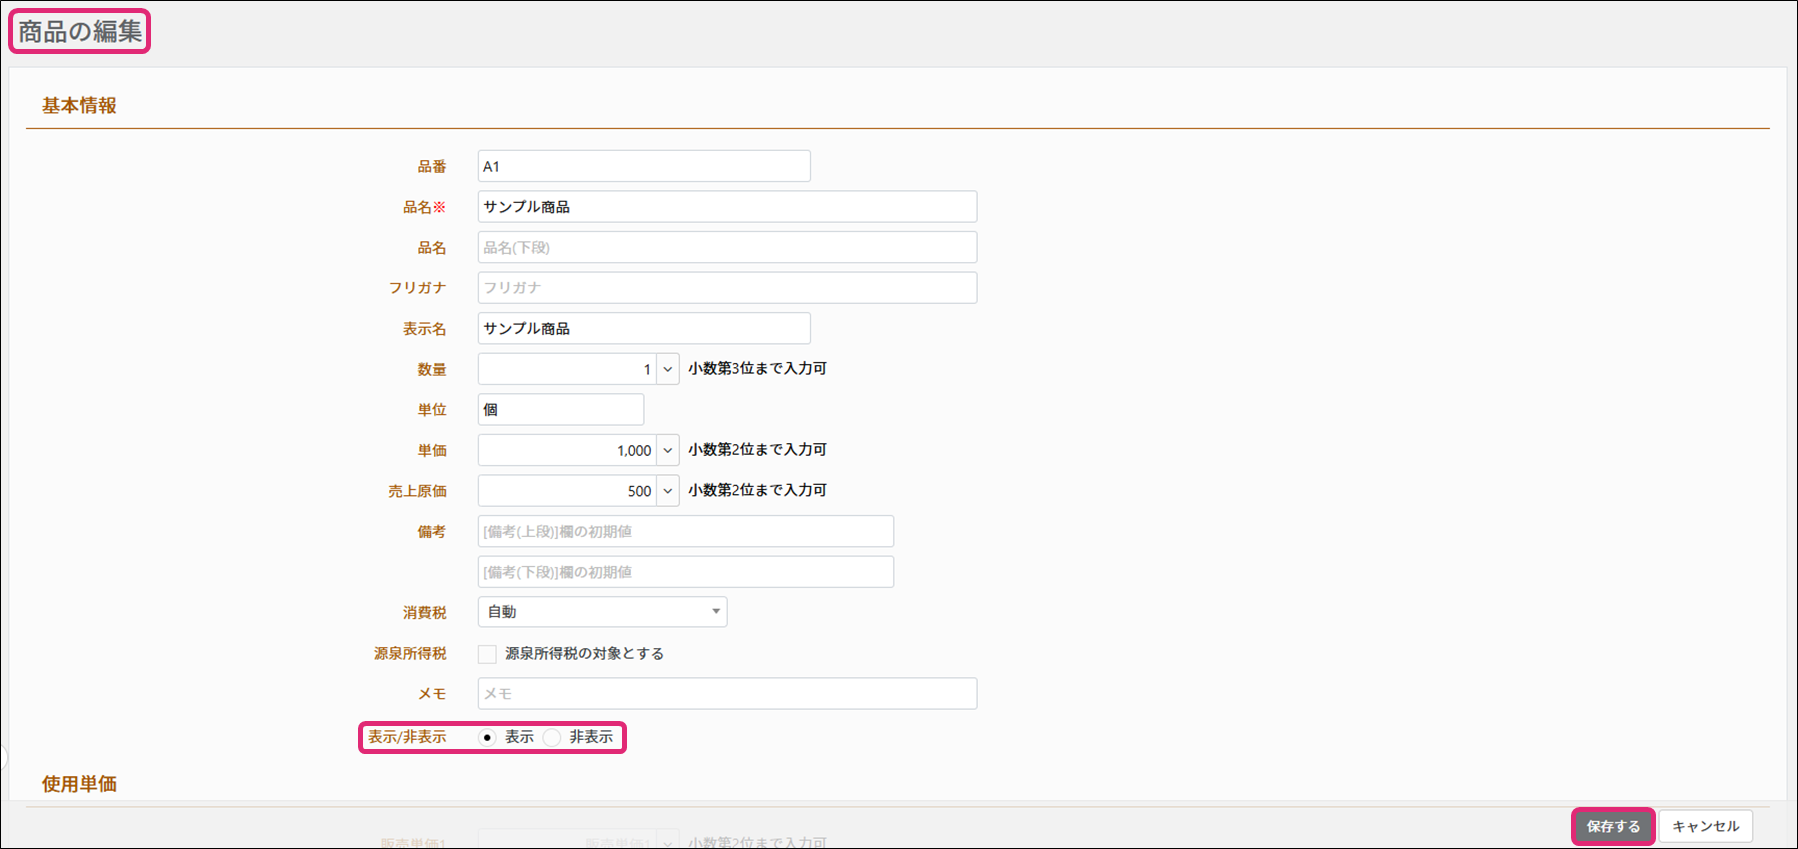
Task: Click the キャンセル button
Action: point(1705,826)
